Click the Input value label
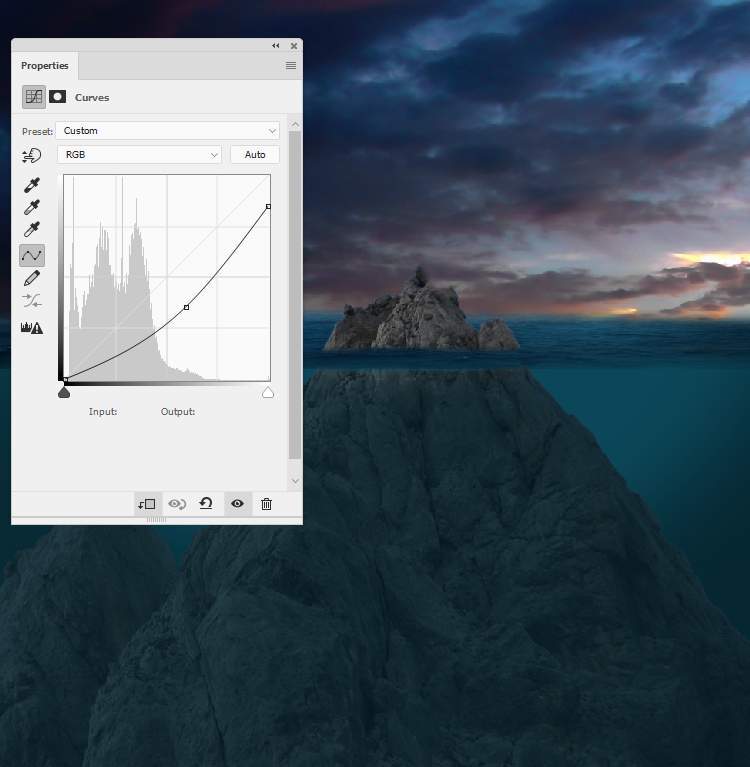This screenshot has height=767, width=750. click(x=103, y=412)
